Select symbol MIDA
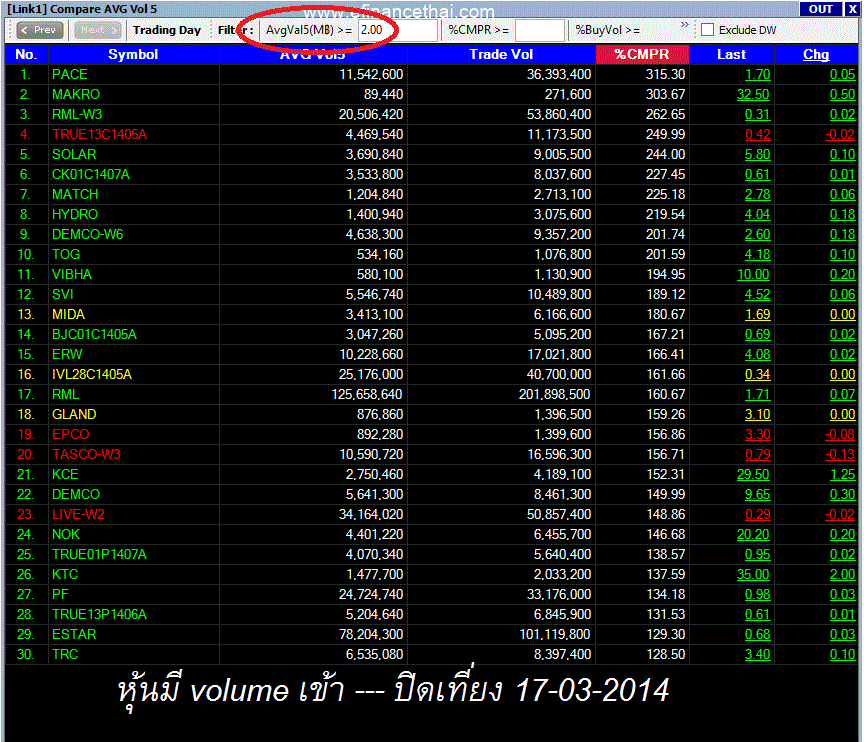 click(x=68, y=315)
